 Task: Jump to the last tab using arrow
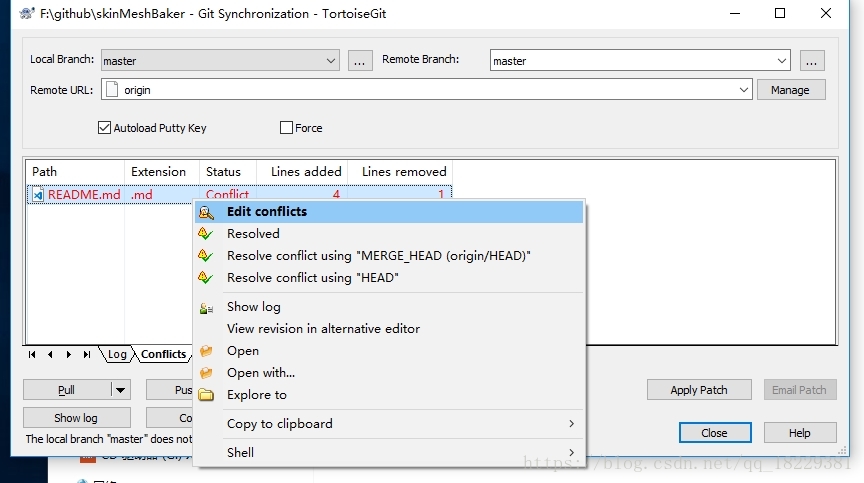click(x=87, y=354)
